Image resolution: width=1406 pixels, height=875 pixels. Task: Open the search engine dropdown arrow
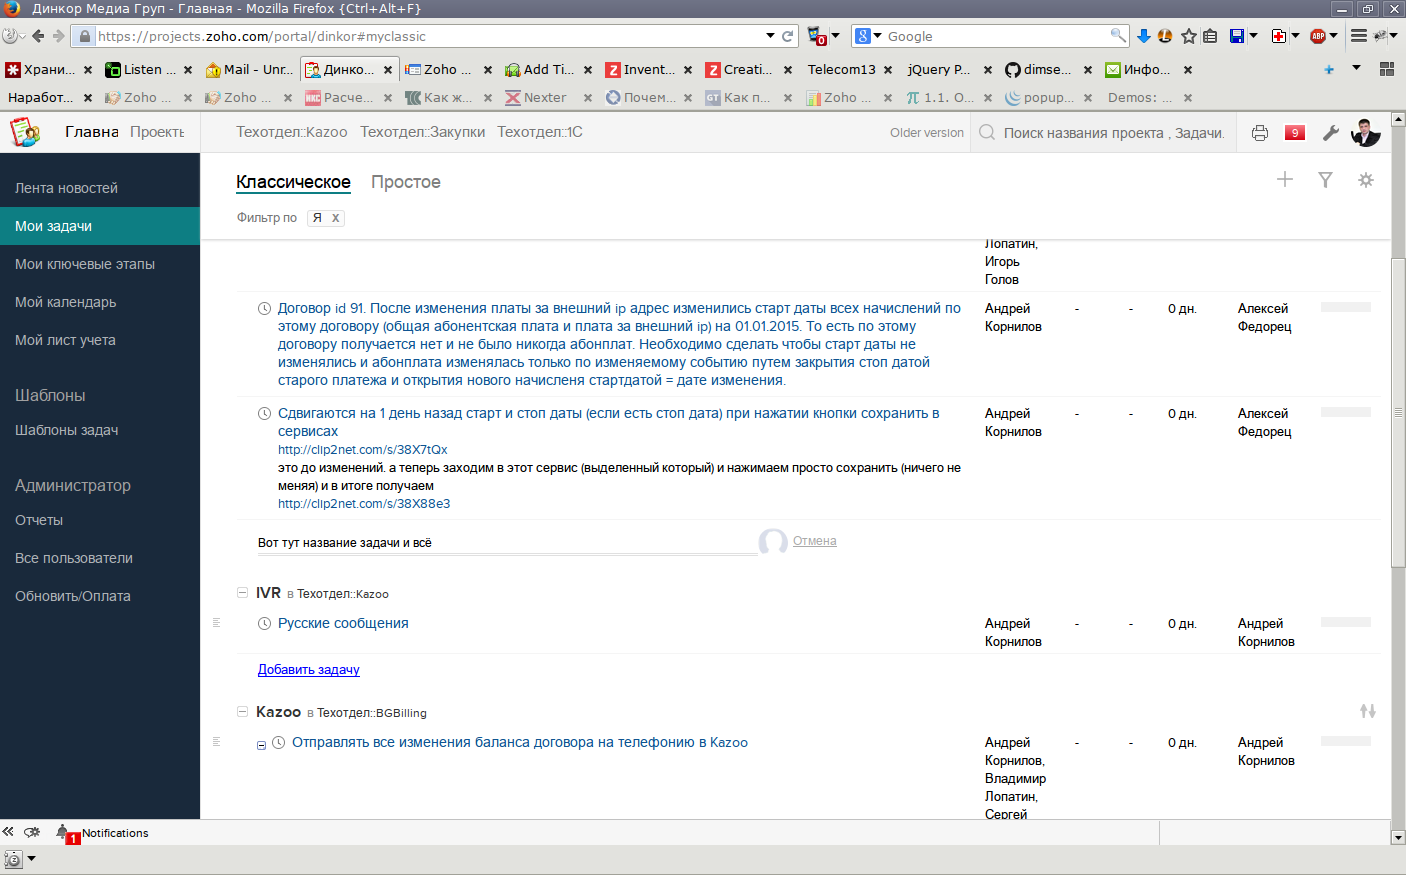click(878, 36)
